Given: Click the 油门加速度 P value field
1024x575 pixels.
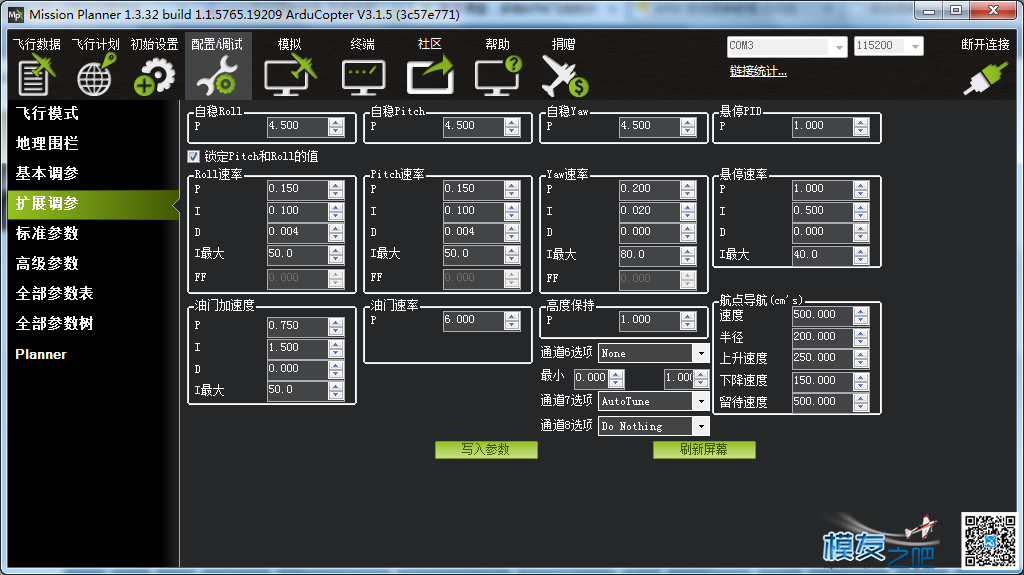Looking at the screenshot, I should pyautogui.click(x=305, y=326).
